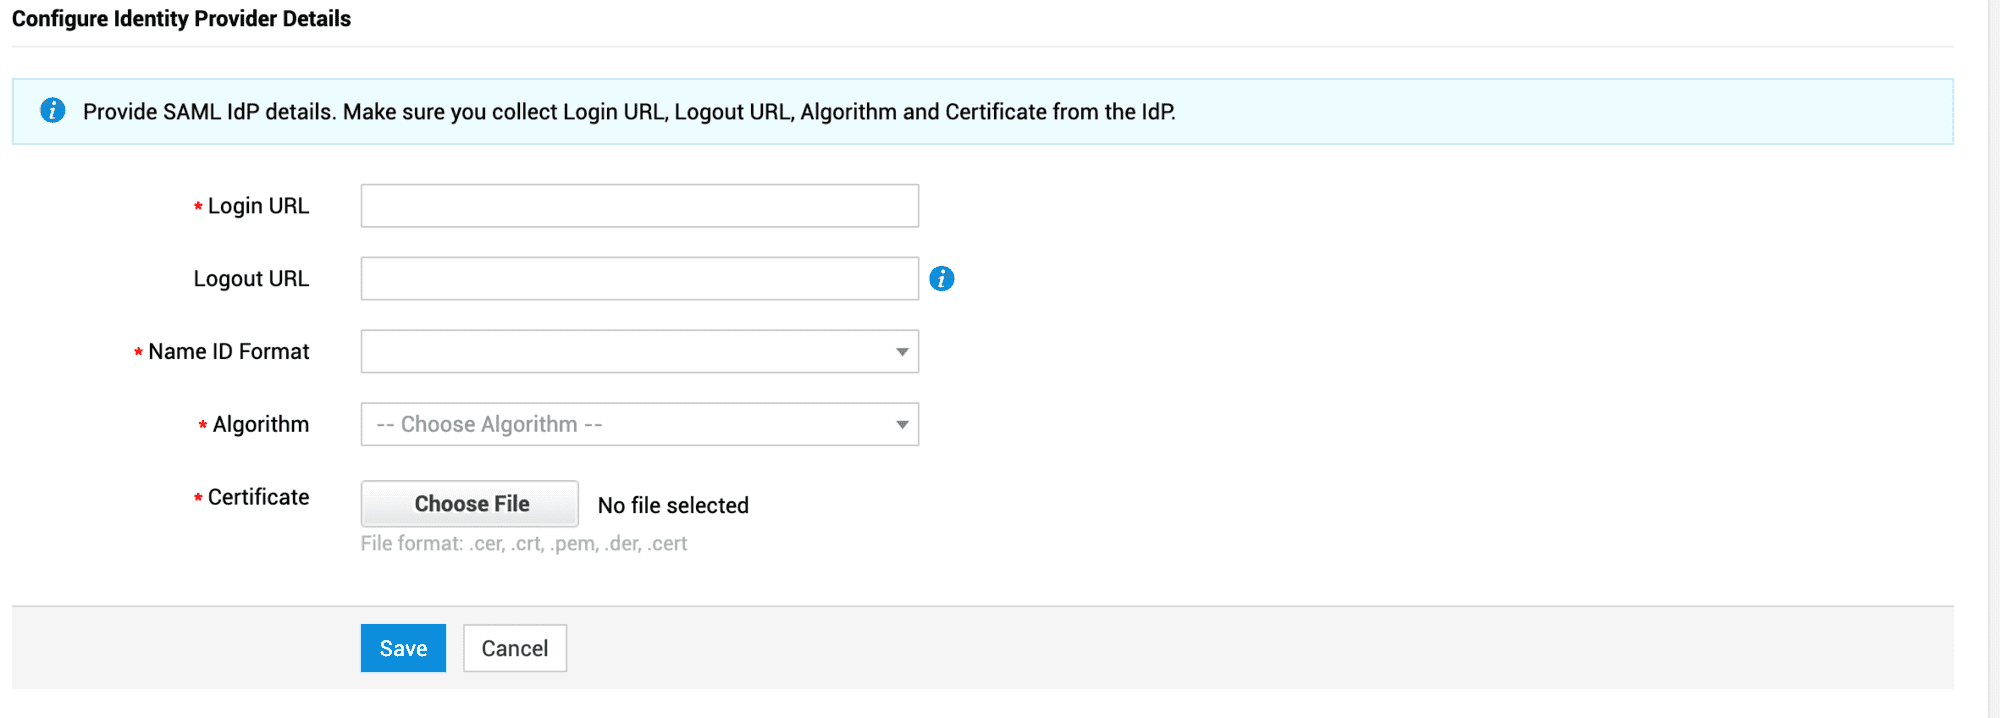
Task: Click the file format hint text
Action: point(524,544)
